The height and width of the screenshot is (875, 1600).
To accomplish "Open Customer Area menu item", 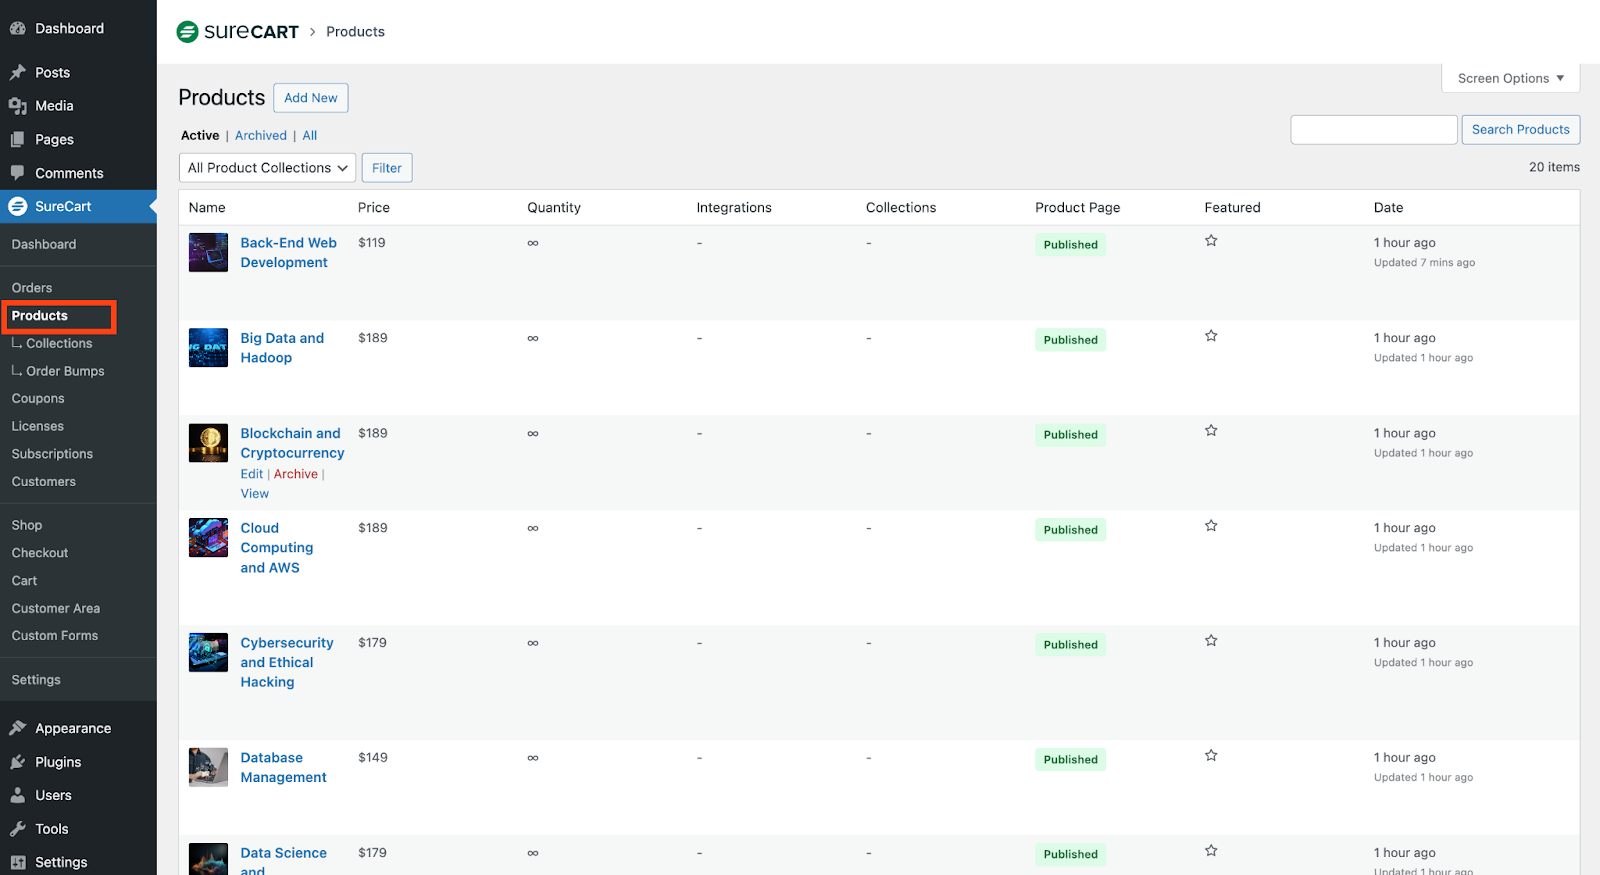I will (x=56, y=608).
